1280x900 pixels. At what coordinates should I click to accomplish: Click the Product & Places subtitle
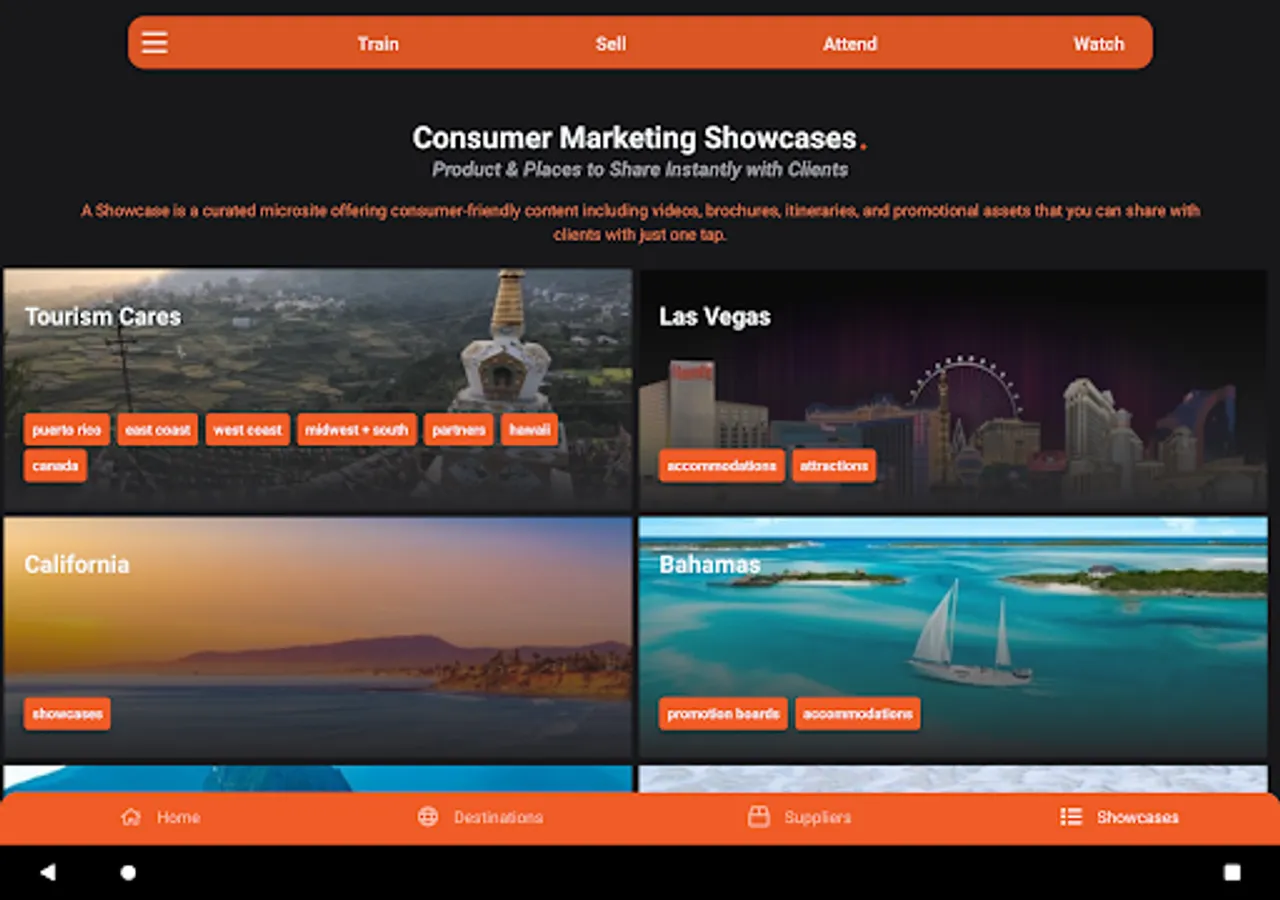click(x=640, y=170)
